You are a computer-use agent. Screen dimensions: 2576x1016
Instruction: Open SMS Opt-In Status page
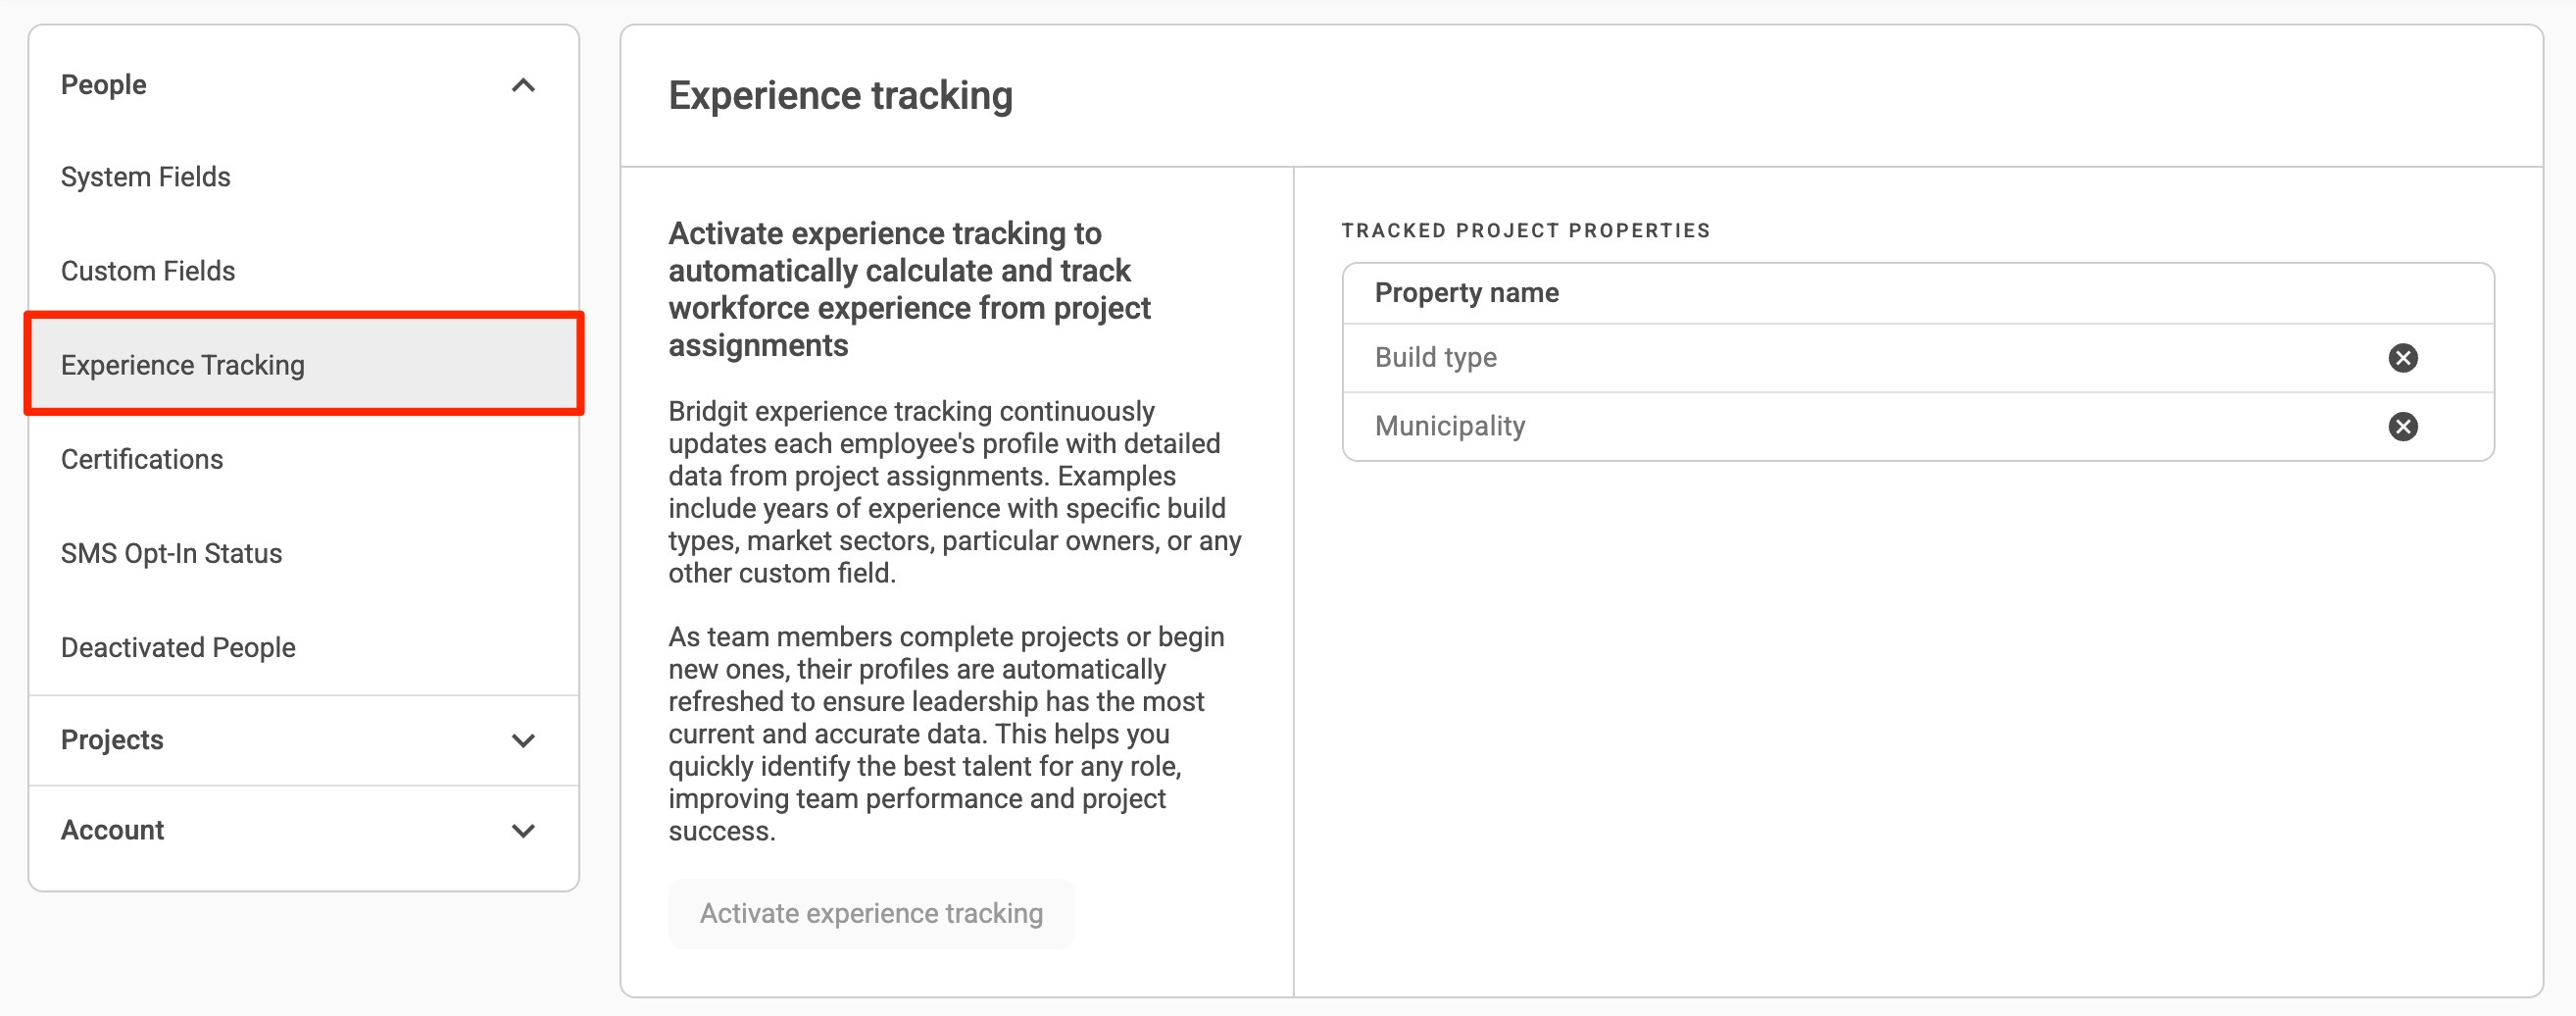(x=171, y=553)
